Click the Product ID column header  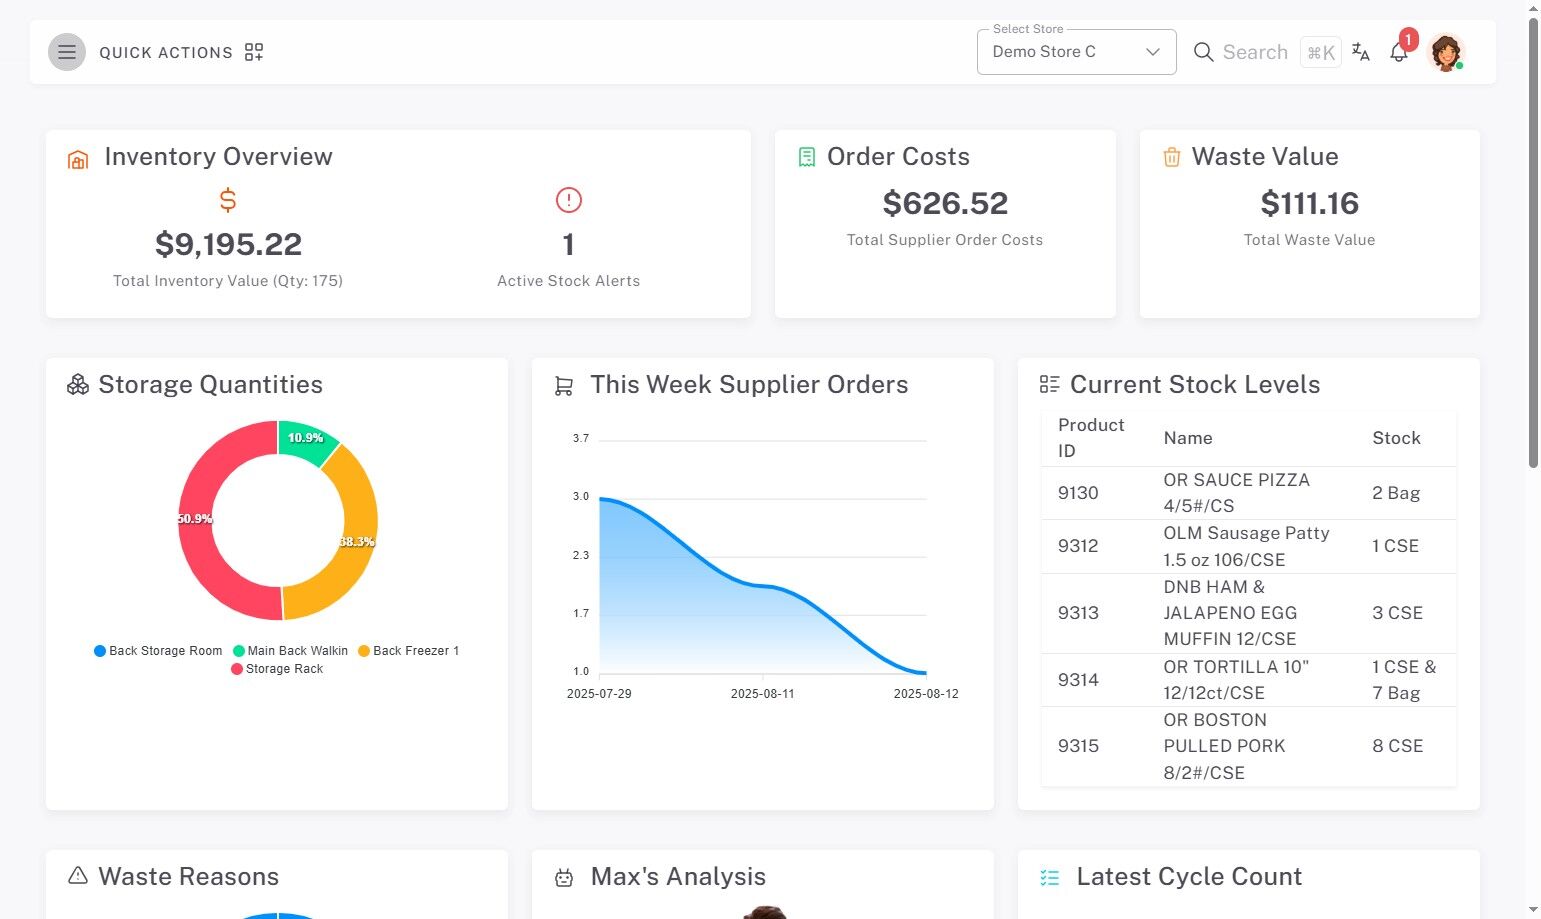click(1091, 438)
